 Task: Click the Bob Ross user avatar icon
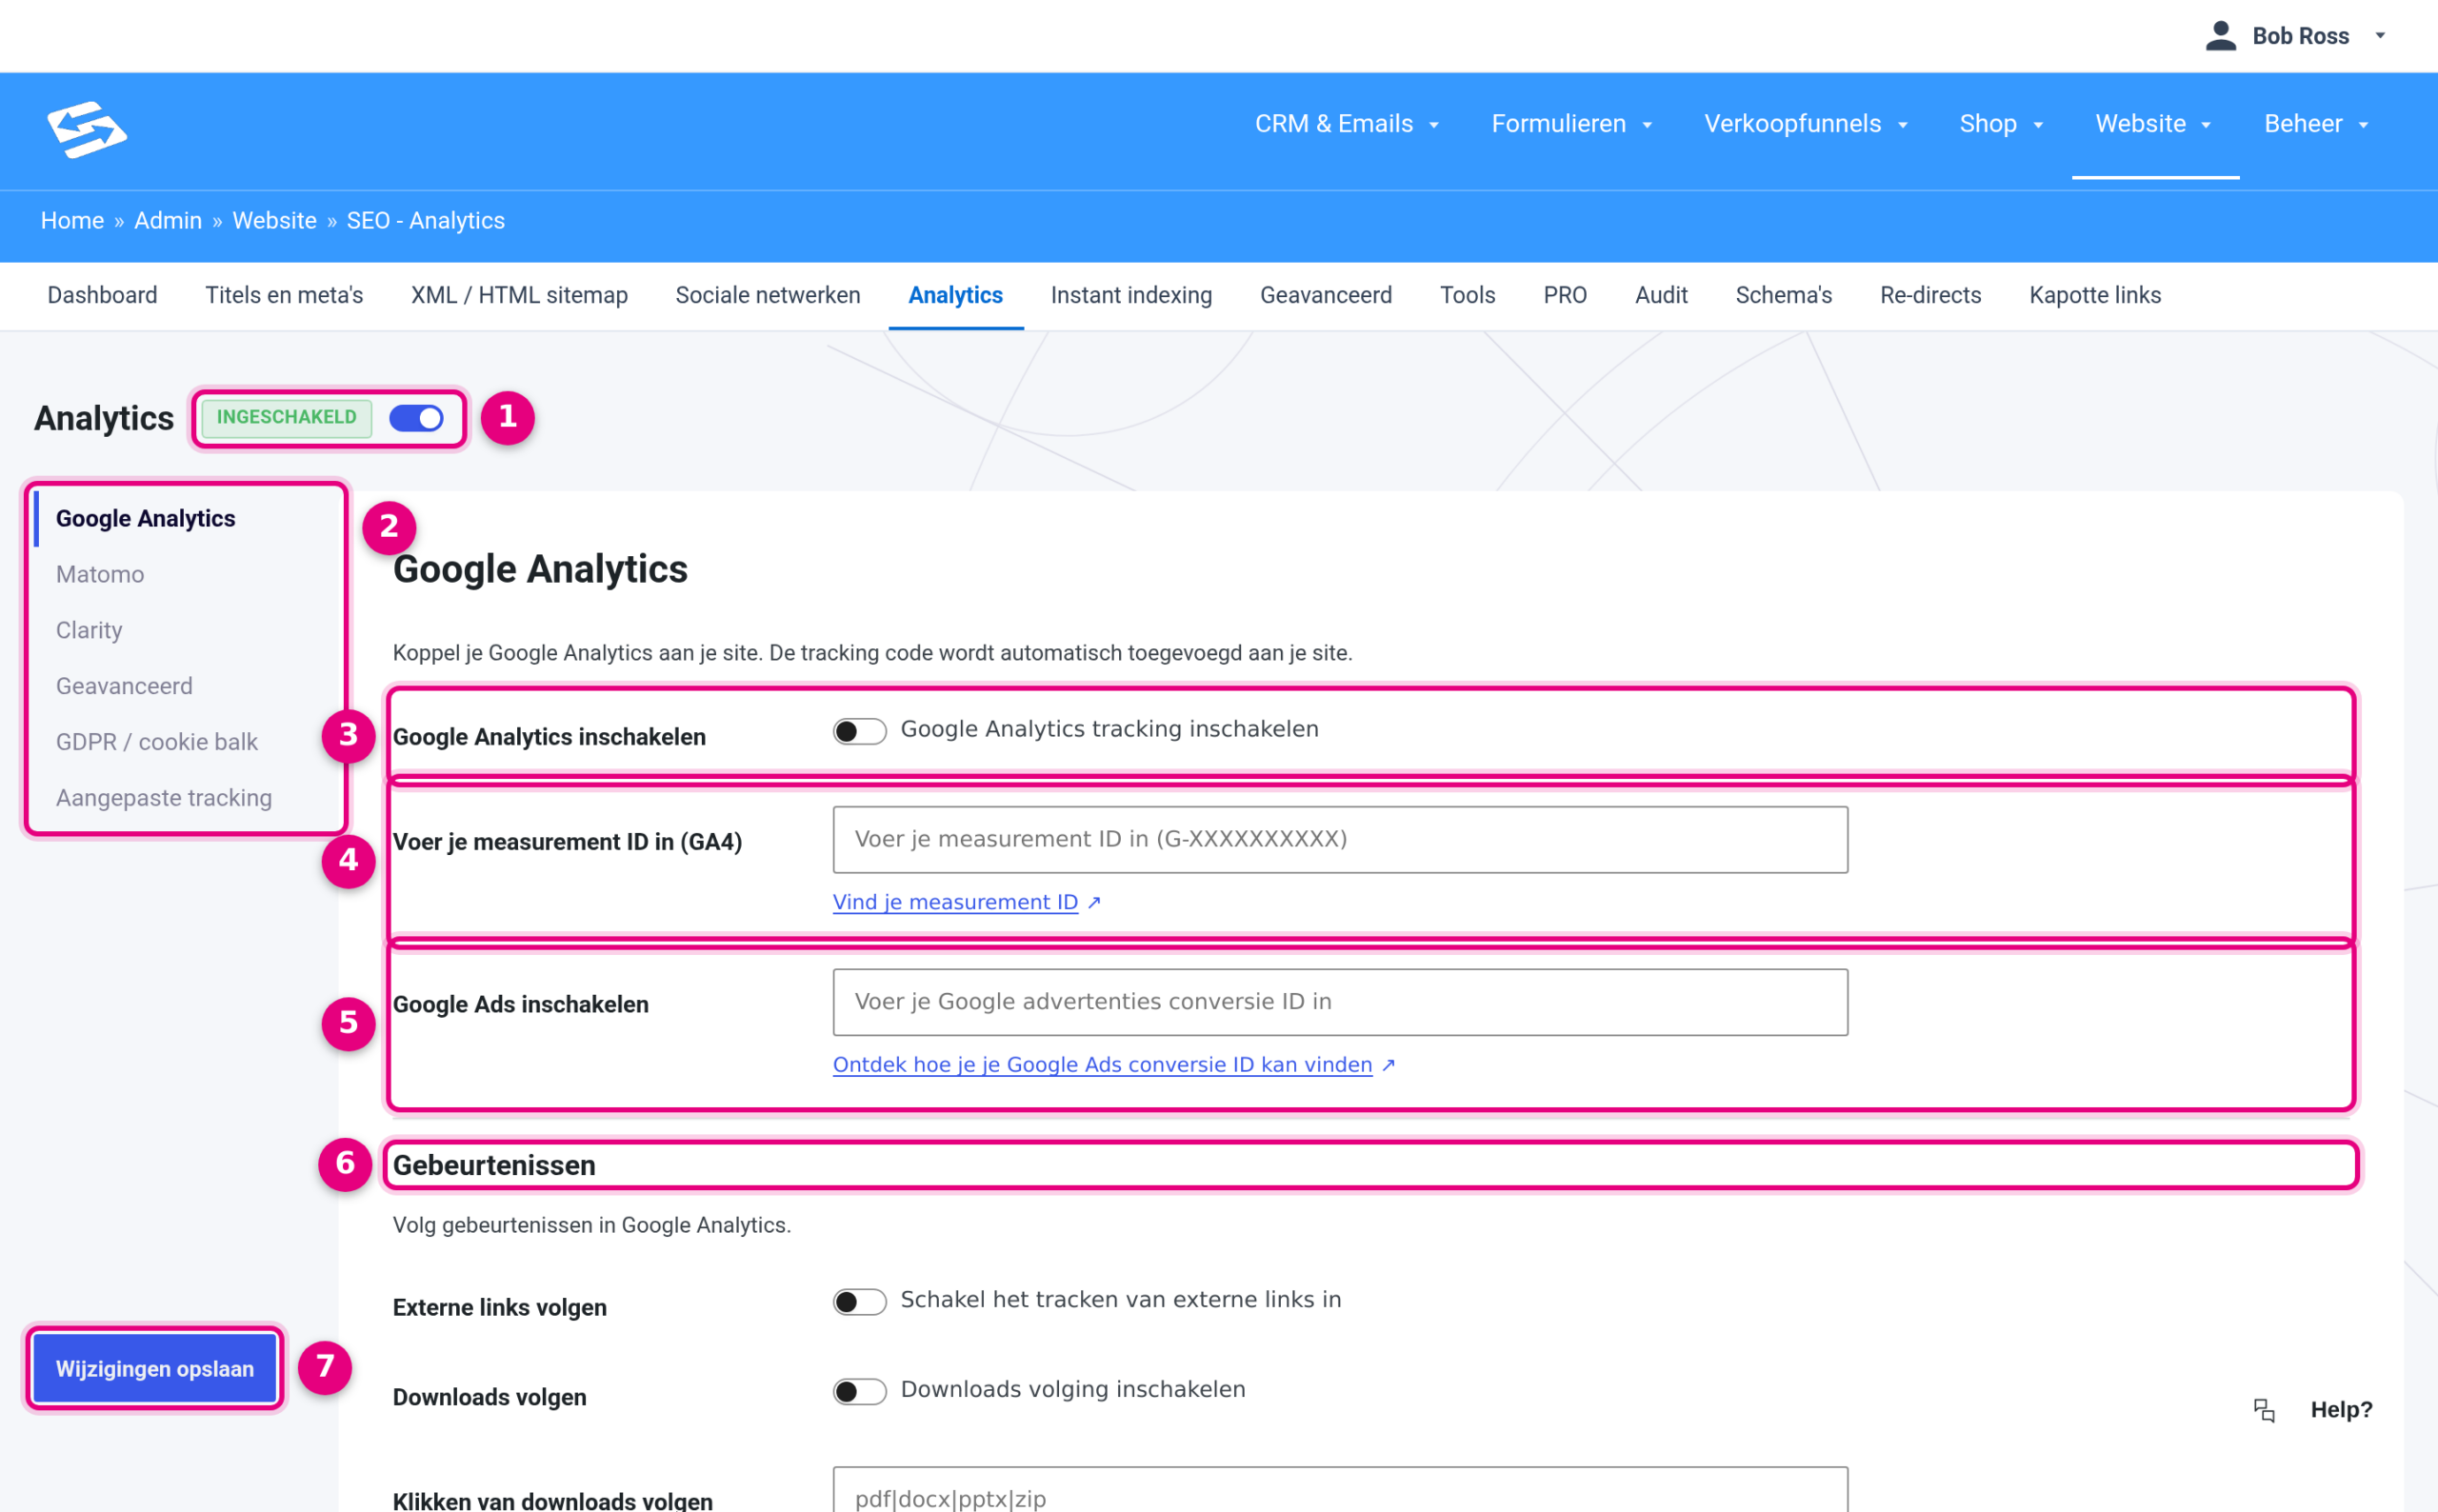2220,36
